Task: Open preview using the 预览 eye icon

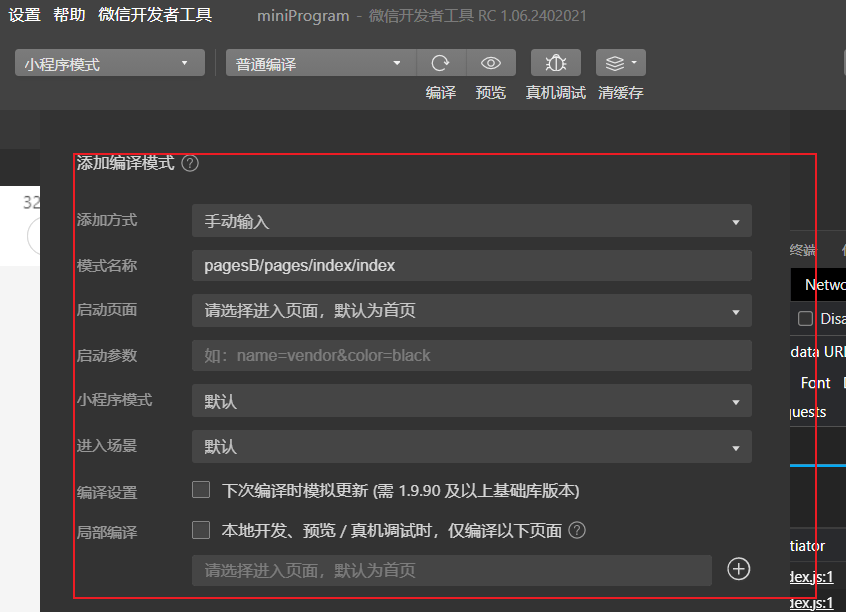Action: (x=491, y=62)
